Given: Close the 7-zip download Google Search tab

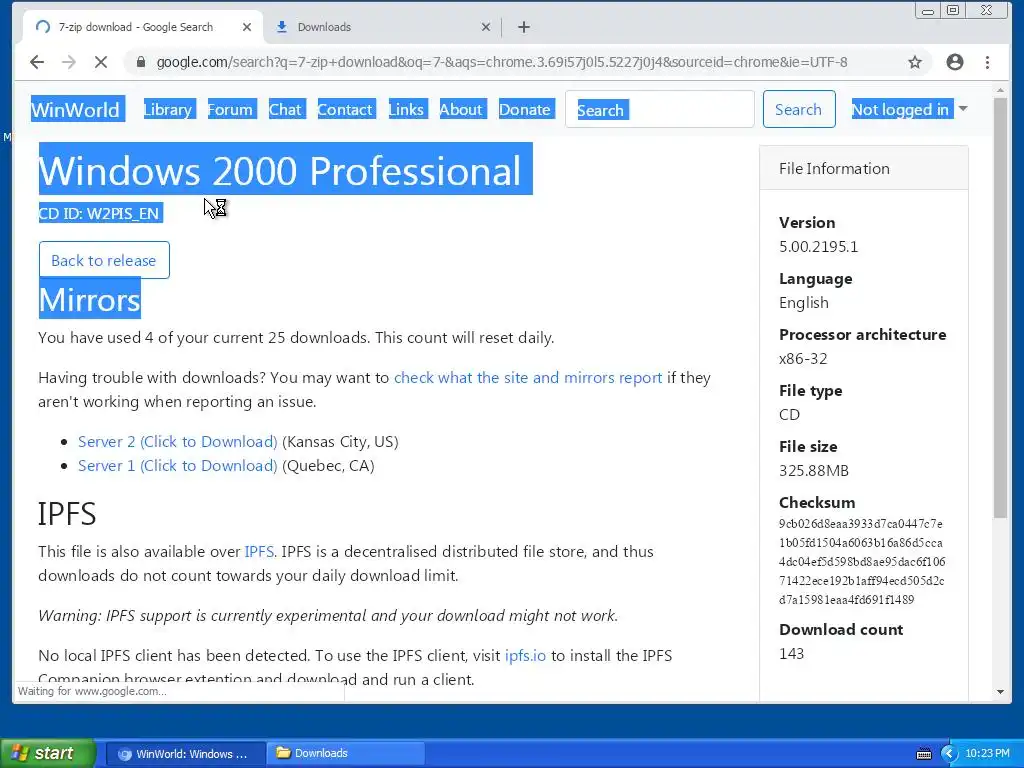Looking at the screenshot, I should tap(246, 27).
